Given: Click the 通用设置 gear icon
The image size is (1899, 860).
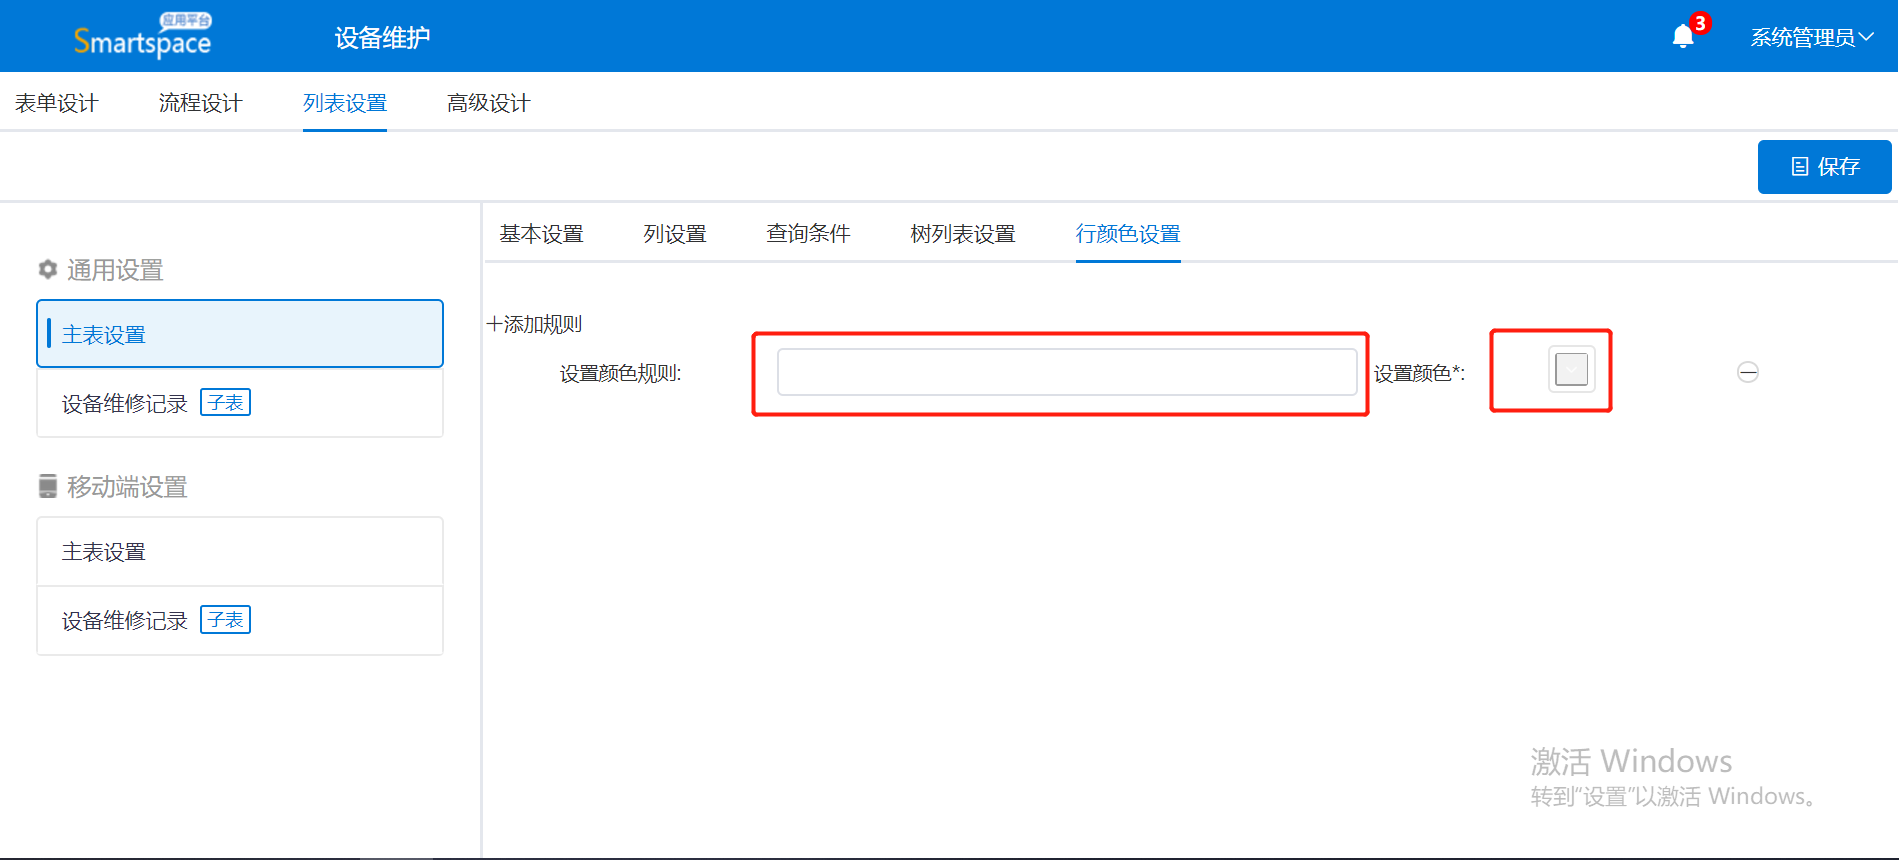Looking at the screenshot, I should coord(47,269).
